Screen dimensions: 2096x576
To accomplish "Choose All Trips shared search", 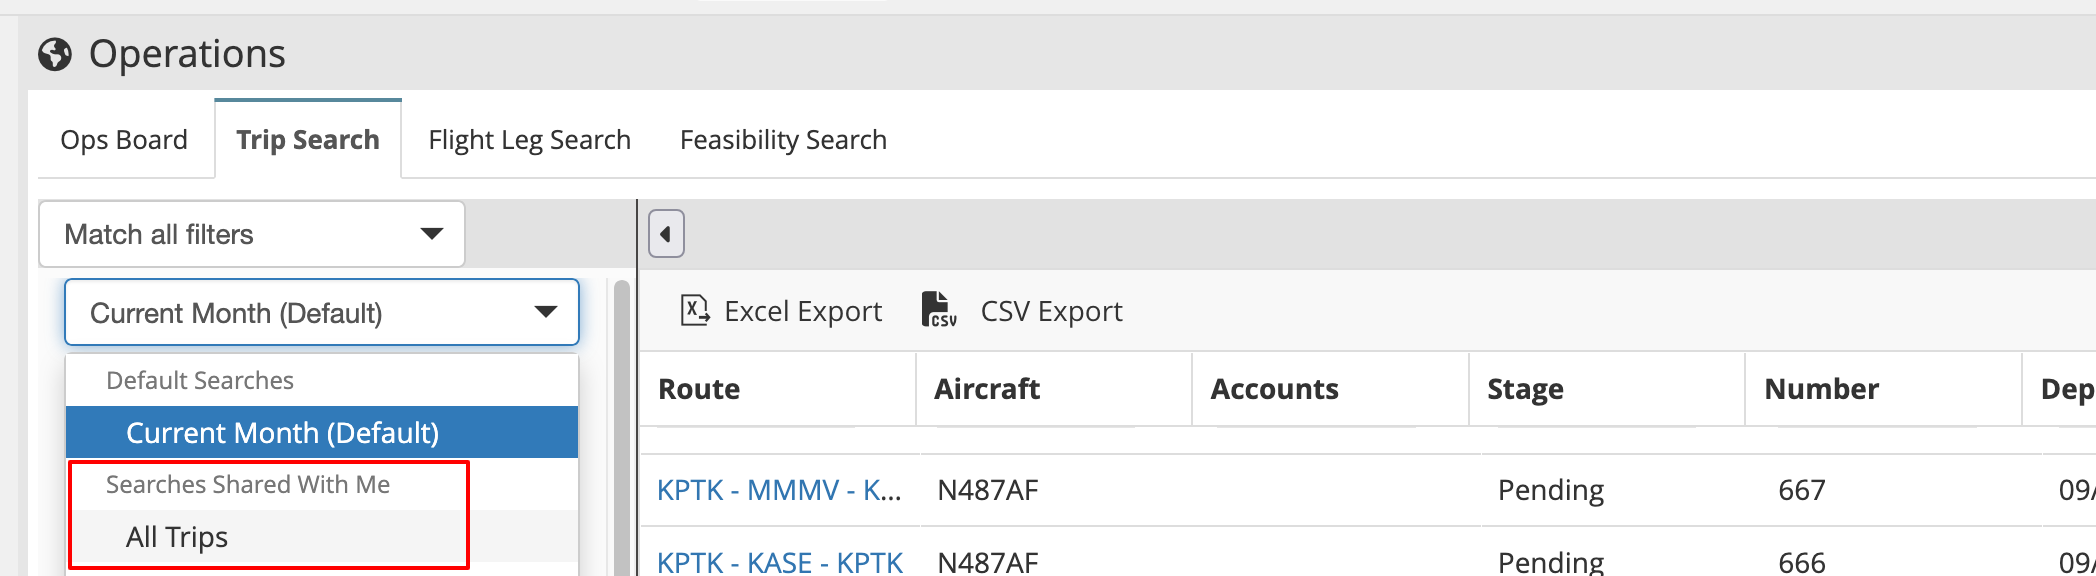I will coord(177,537).
